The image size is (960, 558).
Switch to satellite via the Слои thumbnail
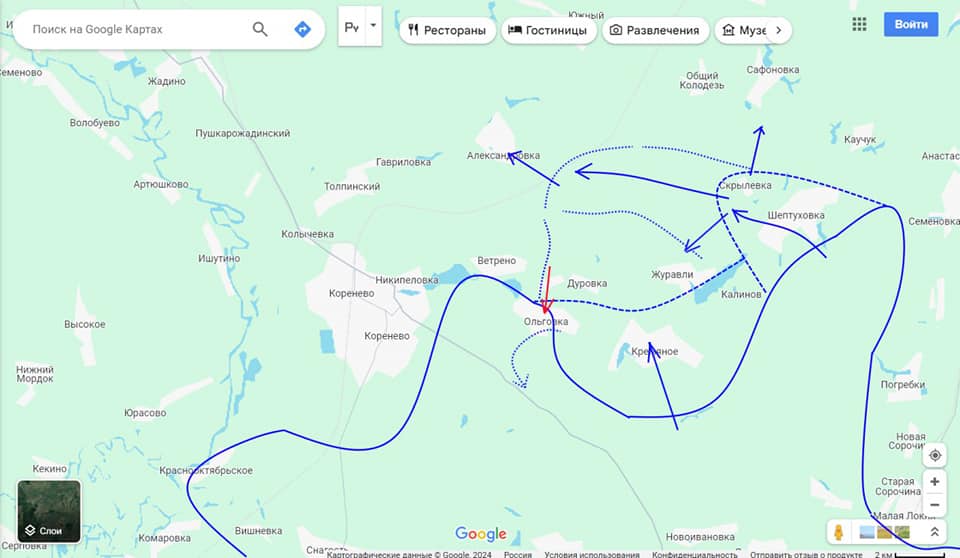click(49, 511)
